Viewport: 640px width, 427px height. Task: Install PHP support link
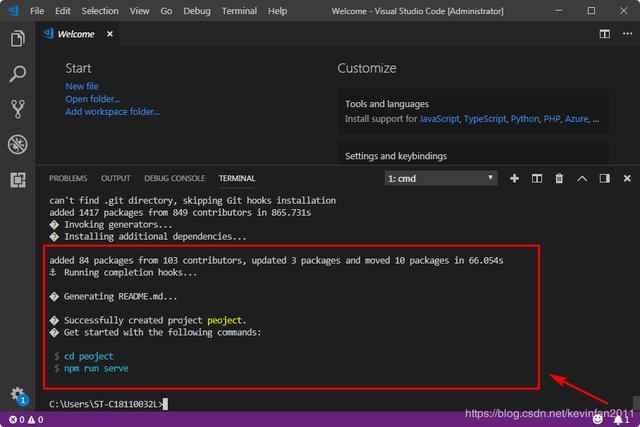pos(552,119)
